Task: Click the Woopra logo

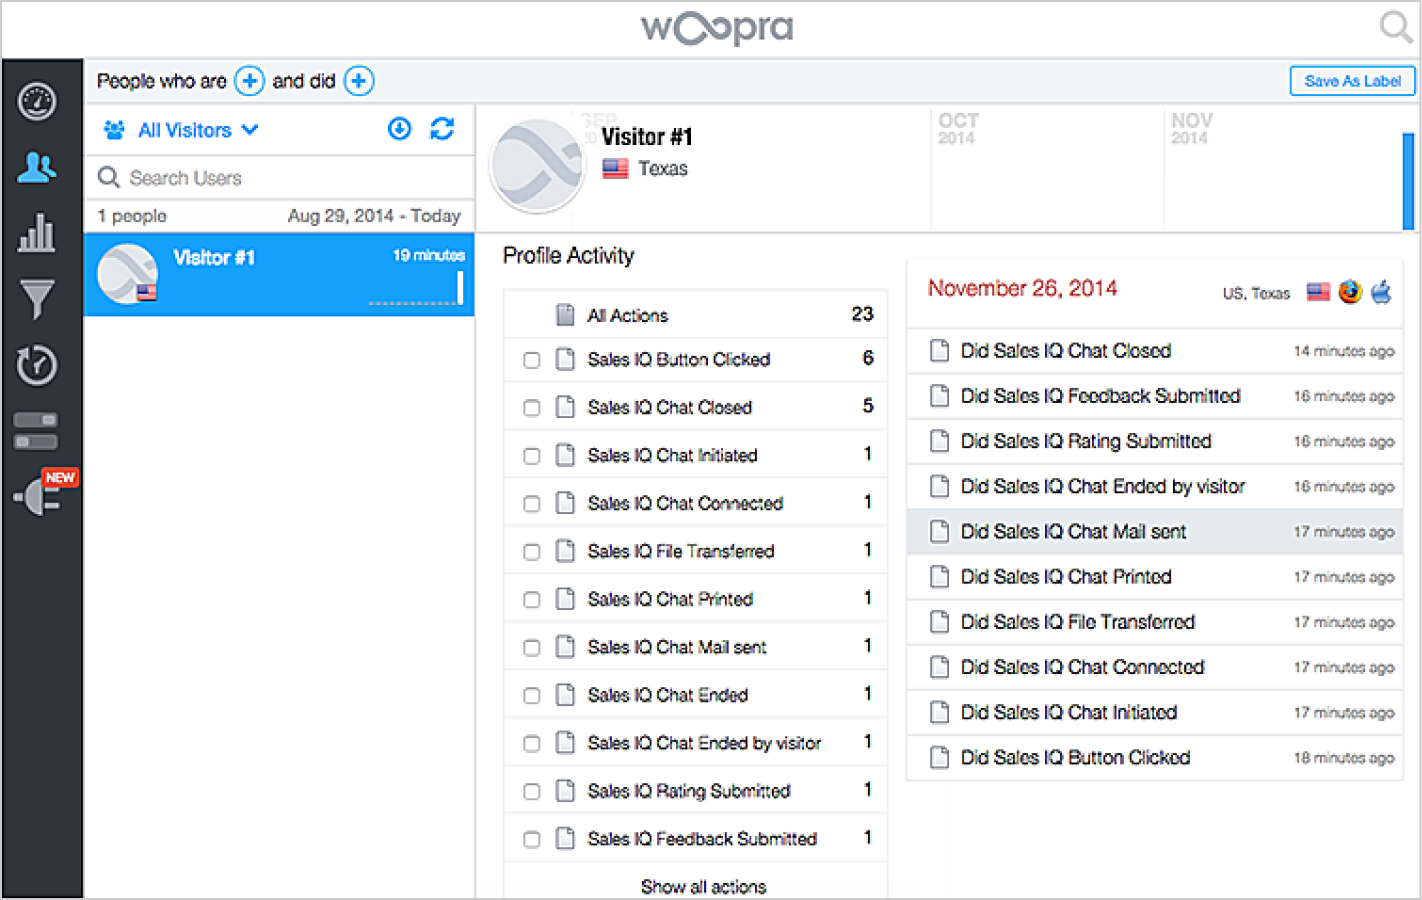Action: pyautogui.click(x=717, y=27)
